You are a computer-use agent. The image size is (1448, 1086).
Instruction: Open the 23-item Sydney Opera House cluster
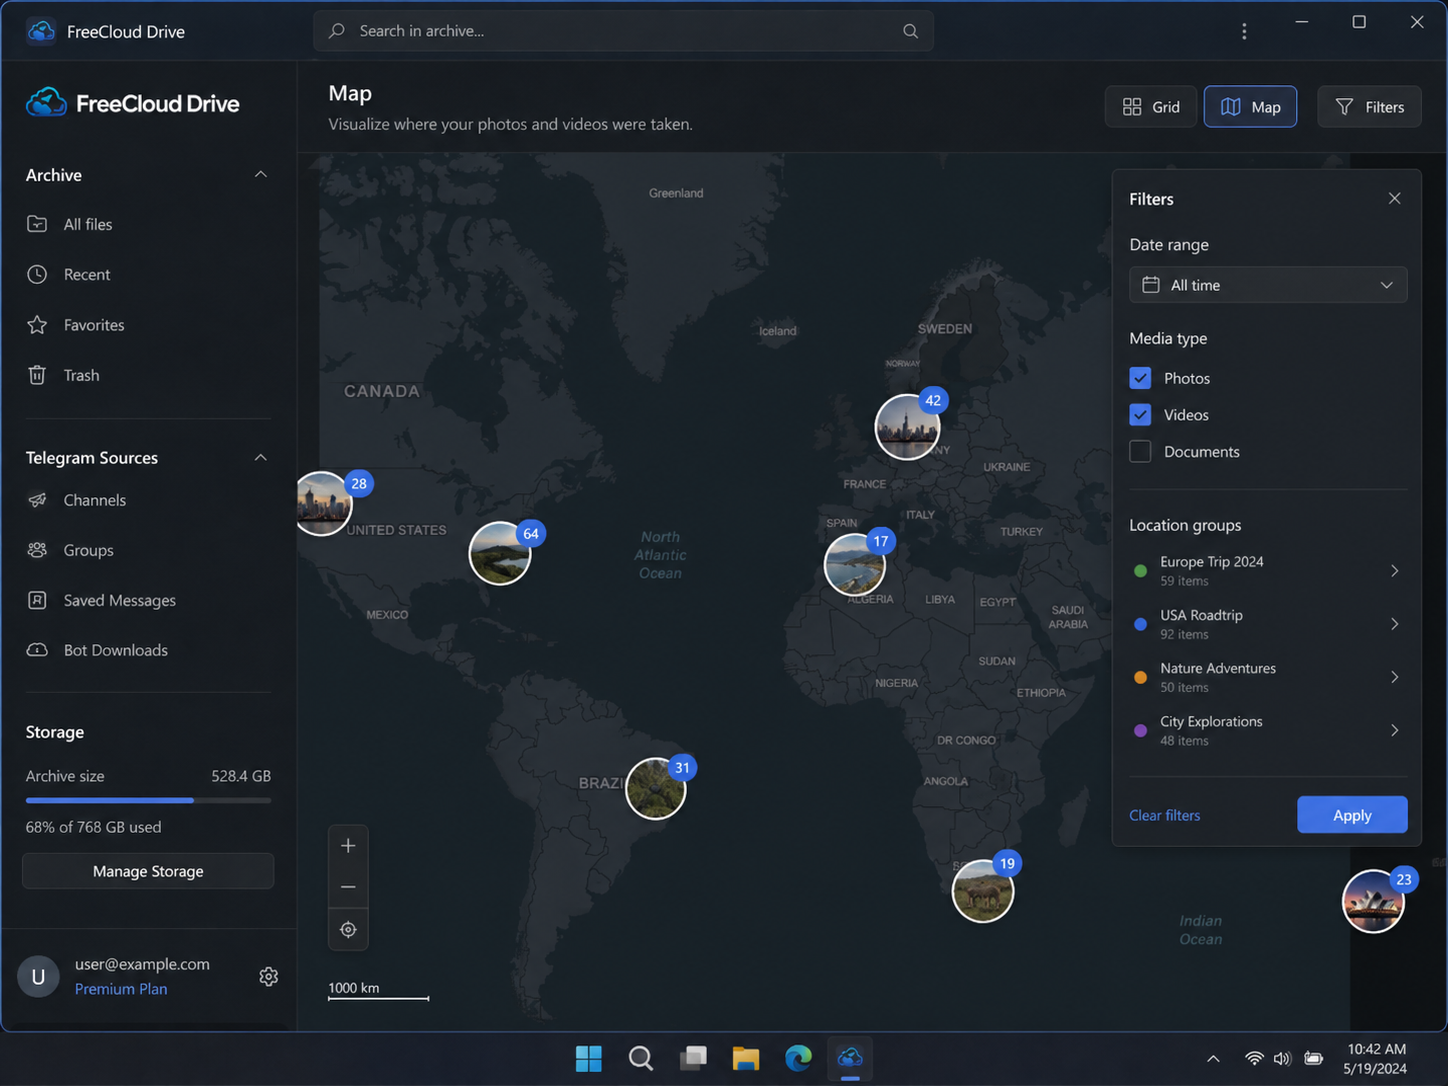click(1373, 901)
